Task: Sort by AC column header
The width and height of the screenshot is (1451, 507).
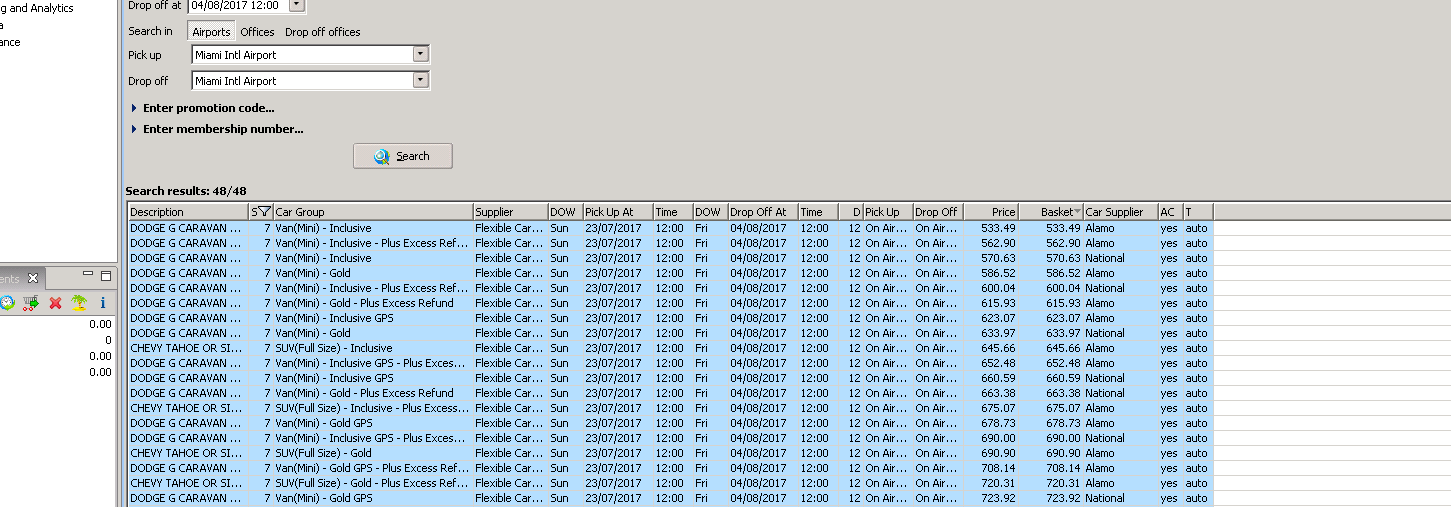Action: click(1171, 212)
